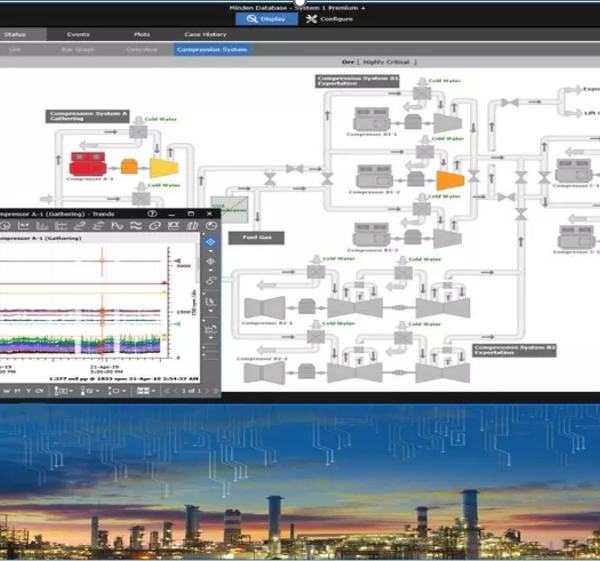Expand the plot layout grid dropdown
The height and width of the screenshot is (561, 600).
coord(148,390)
